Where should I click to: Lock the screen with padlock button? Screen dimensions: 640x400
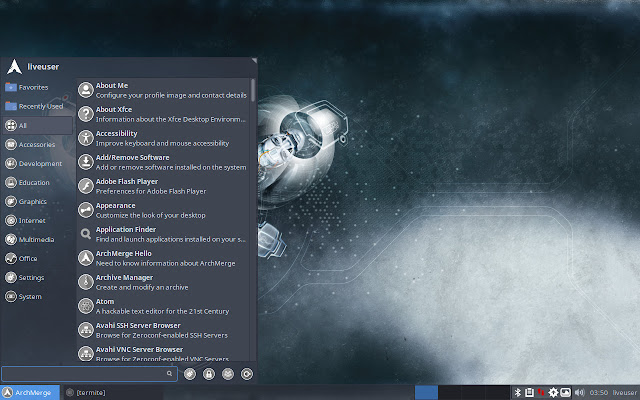pyautogui.click(x=209, y=373)
